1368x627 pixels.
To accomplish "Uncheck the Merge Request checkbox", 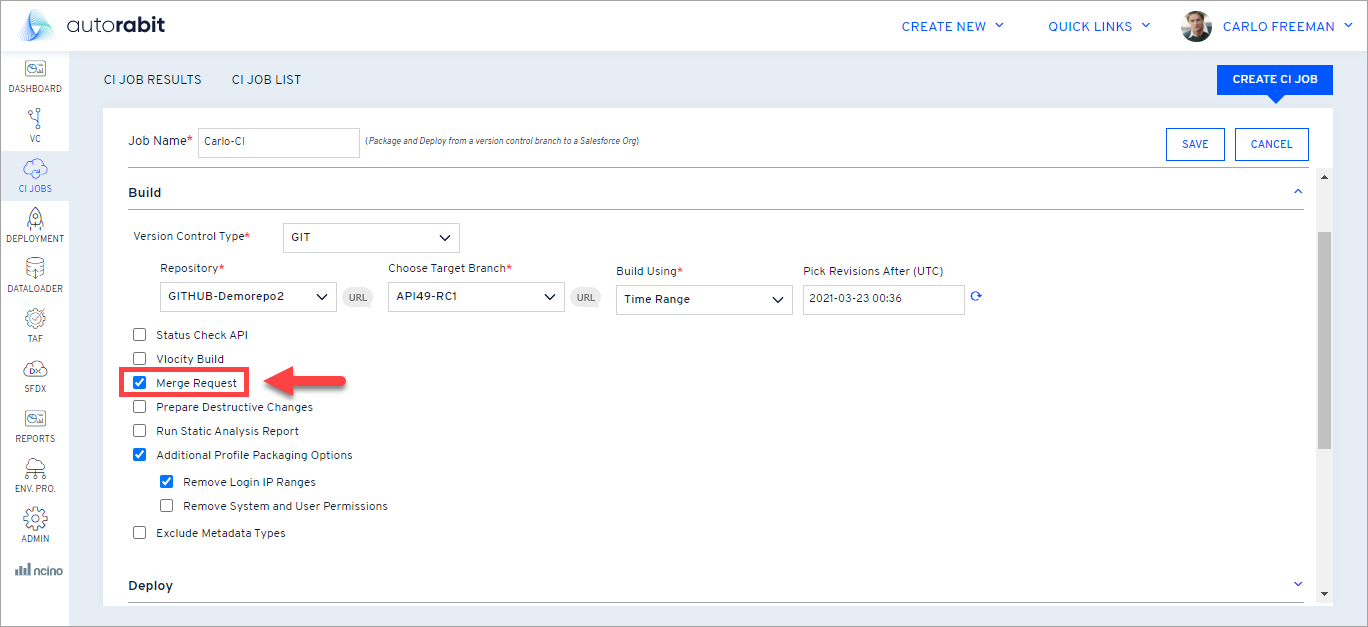I will click(140, 383).
